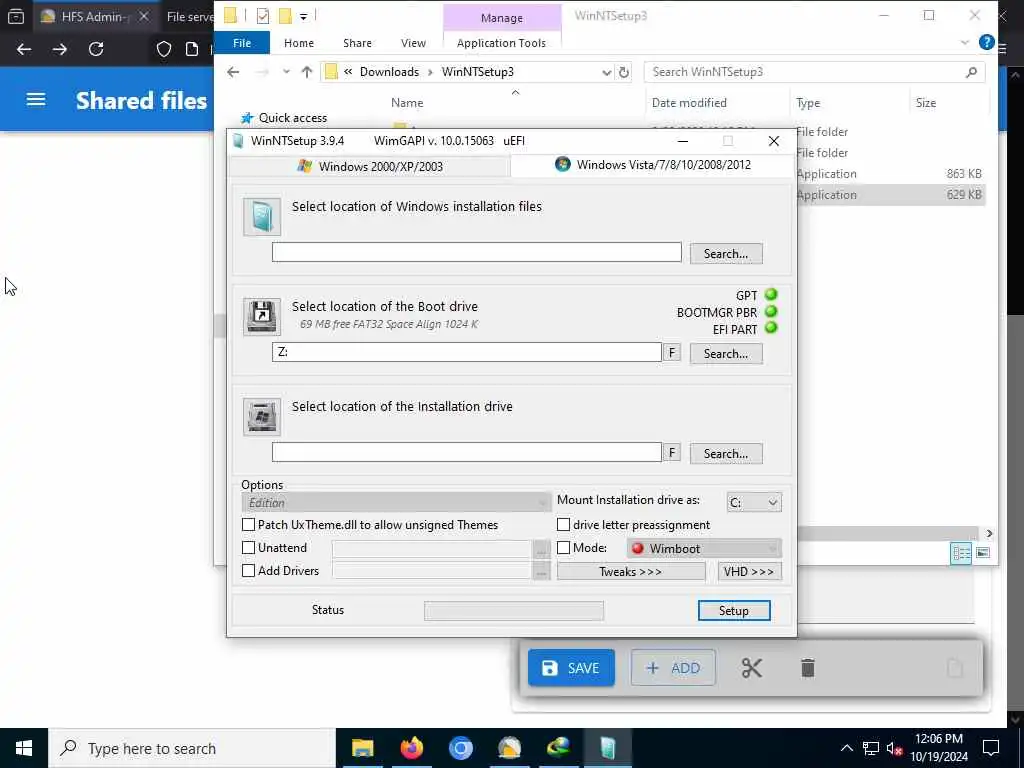
Task: Check the Unattend option
Action: tap(248, 547)
